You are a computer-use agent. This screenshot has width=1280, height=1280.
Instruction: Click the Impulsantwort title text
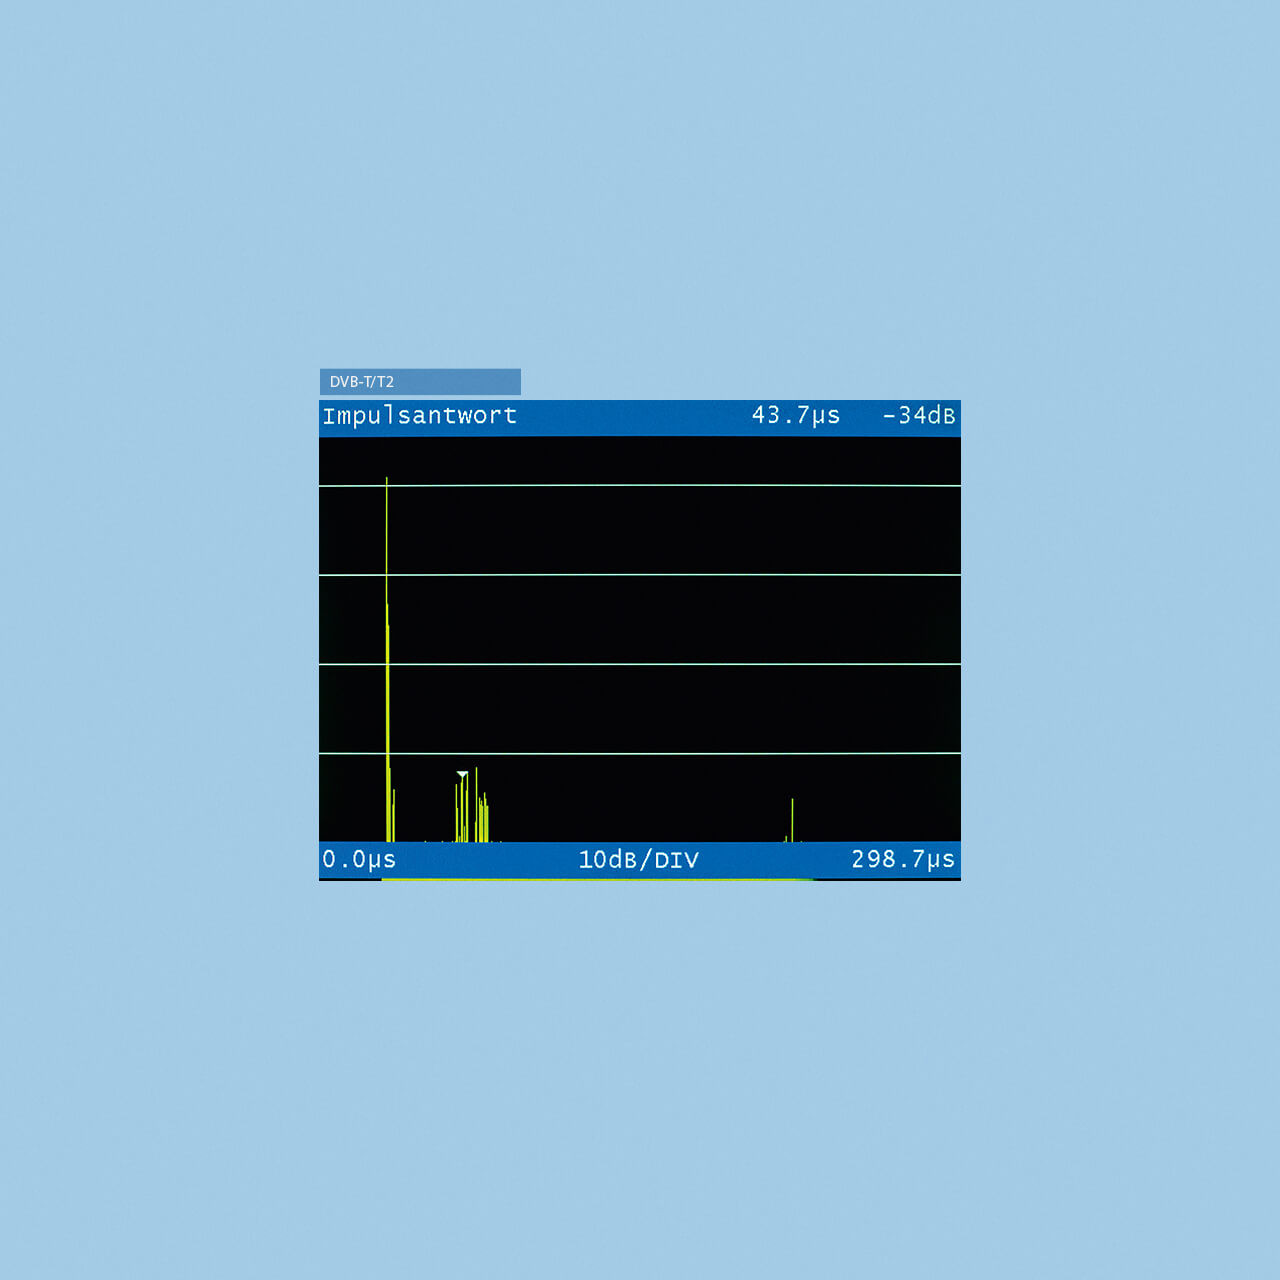(x=420, y=416)
